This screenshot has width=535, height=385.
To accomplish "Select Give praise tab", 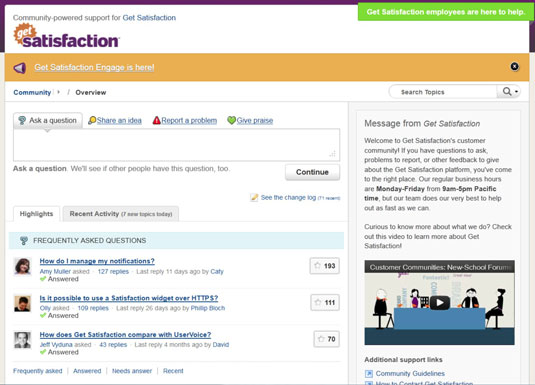I will tap(255, 120).
